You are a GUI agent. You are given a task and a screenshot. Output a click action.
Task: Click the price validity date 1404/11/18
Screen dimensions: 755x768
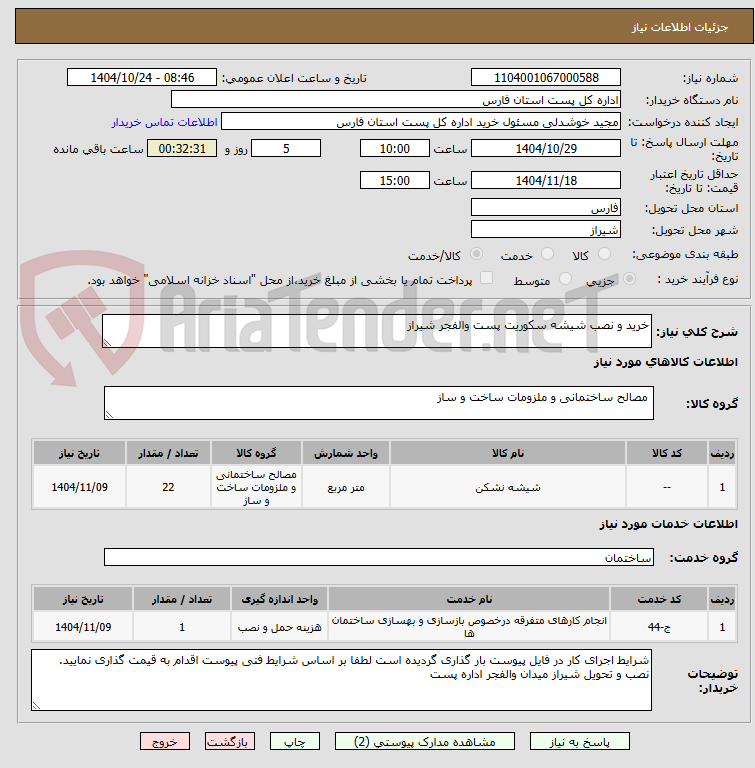(546, 181)
